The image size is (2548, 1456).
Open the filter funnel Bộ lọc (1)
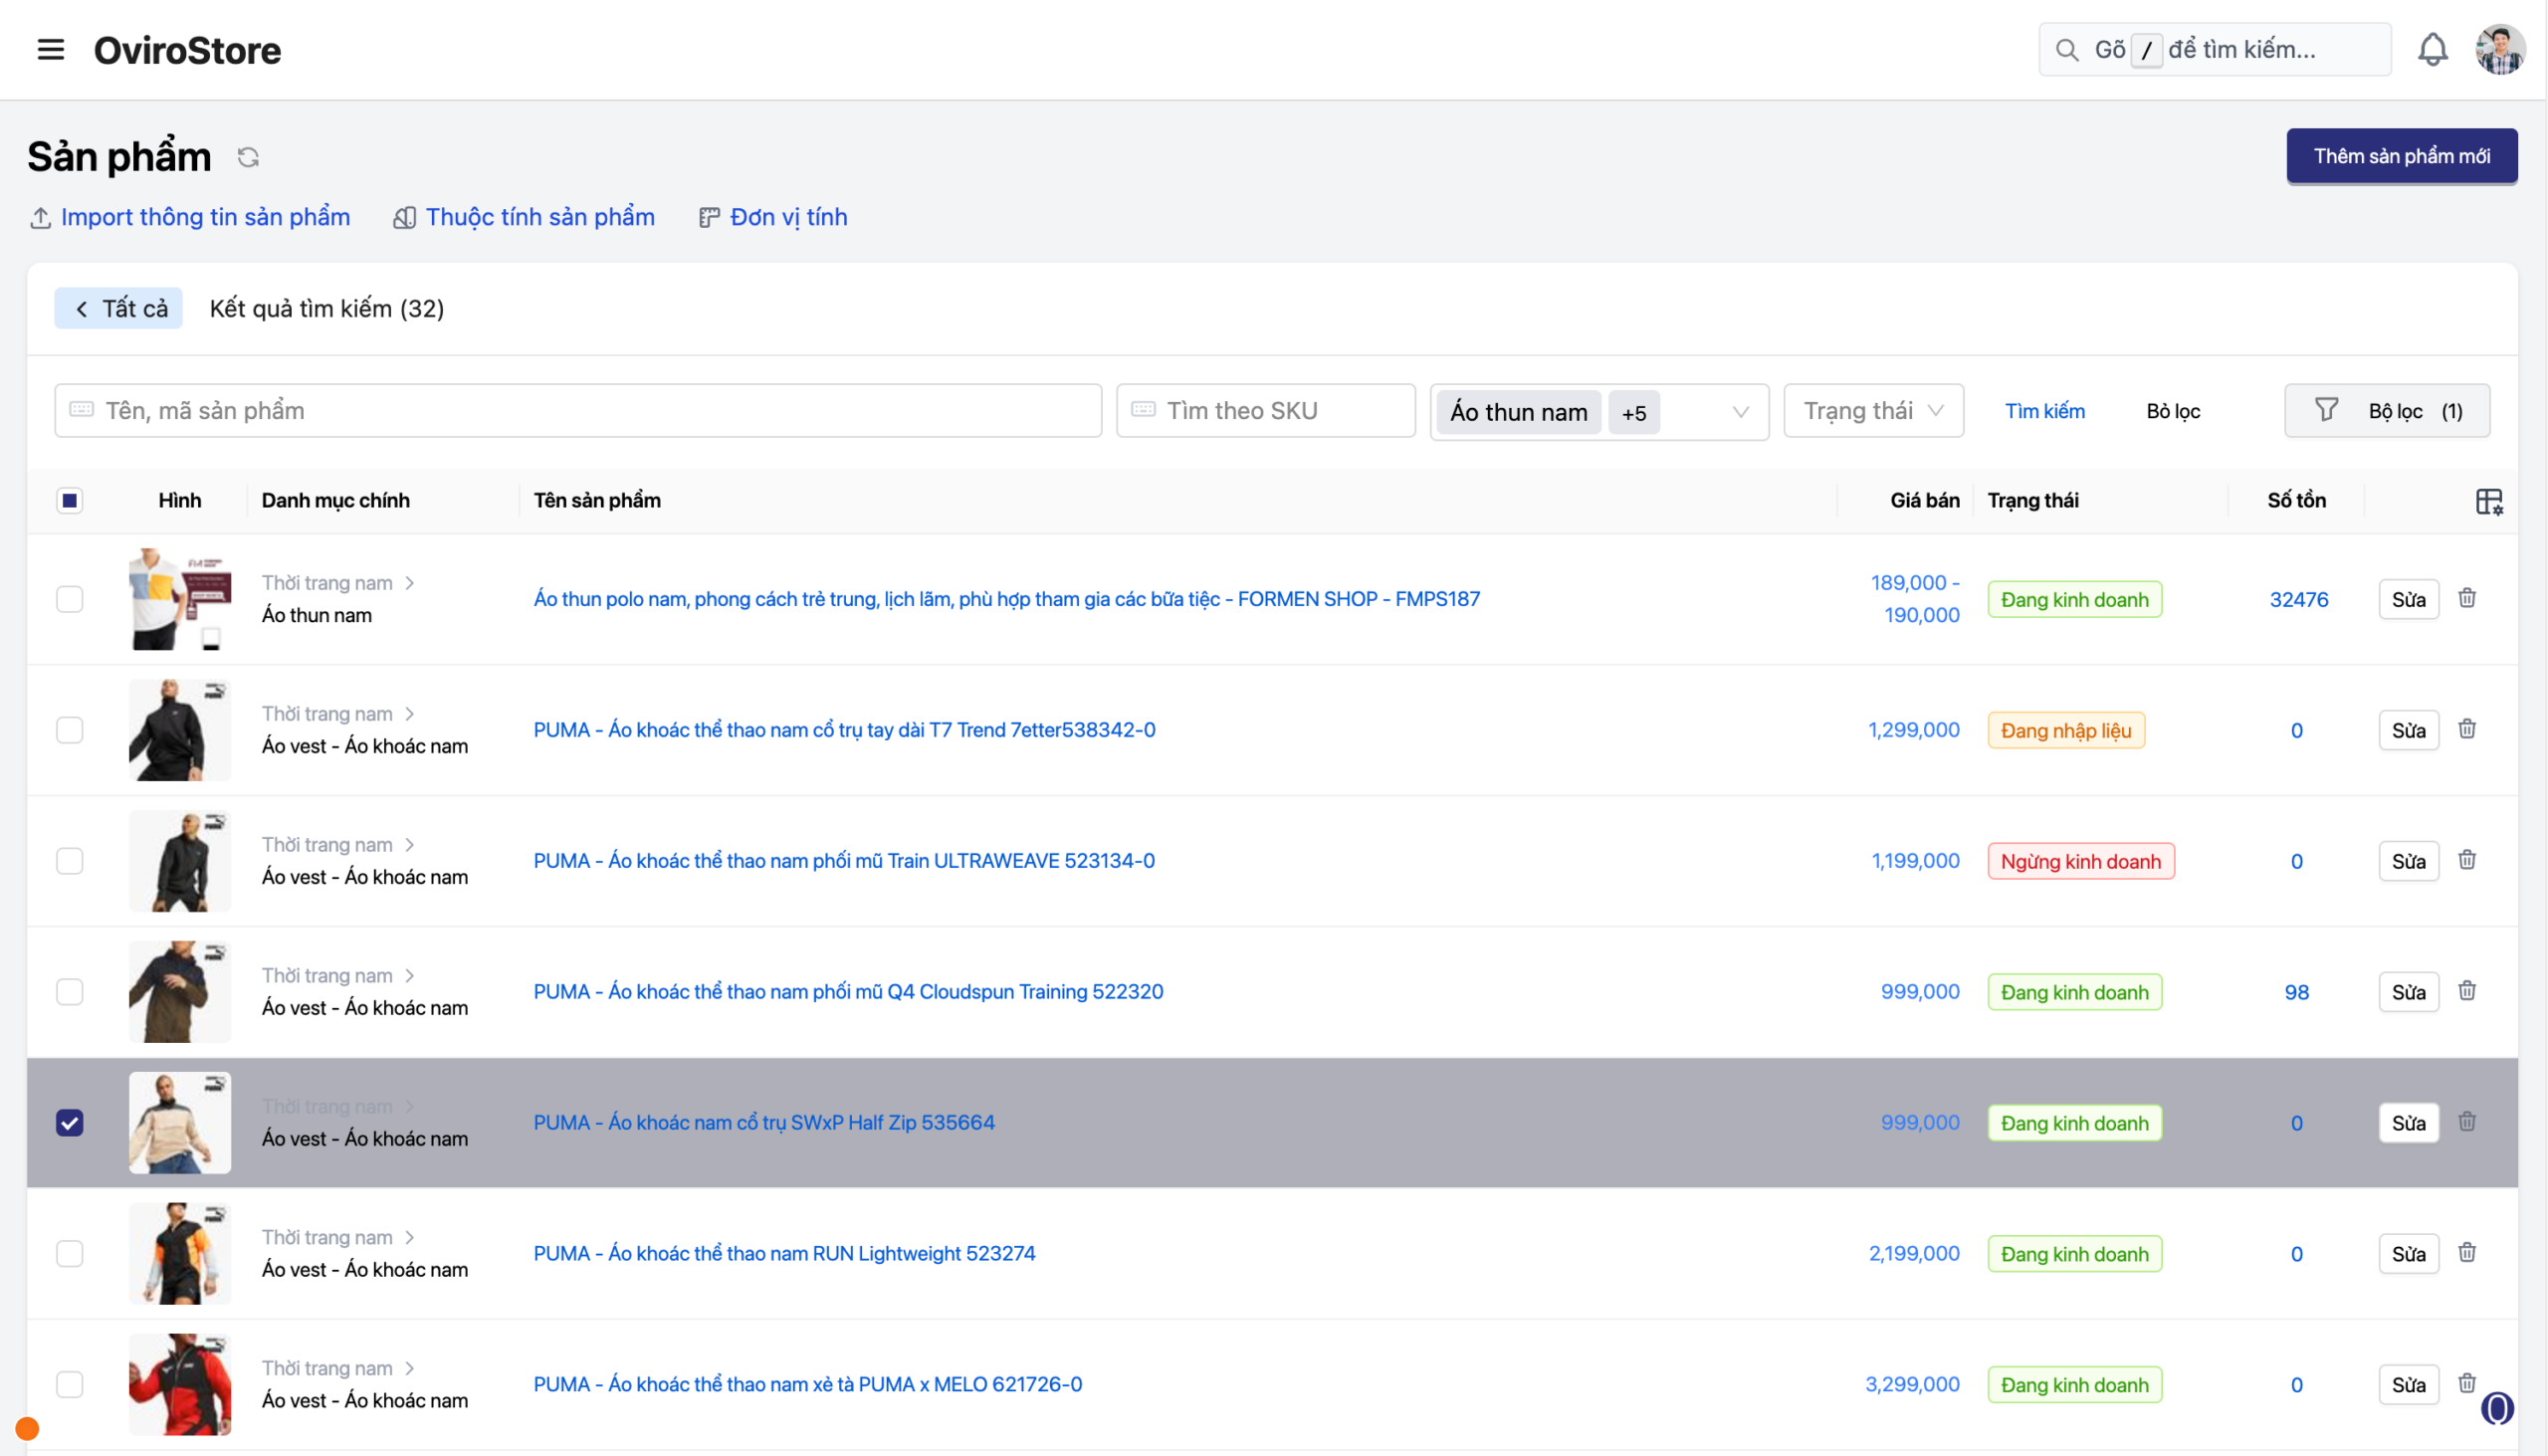[2387, 411]
